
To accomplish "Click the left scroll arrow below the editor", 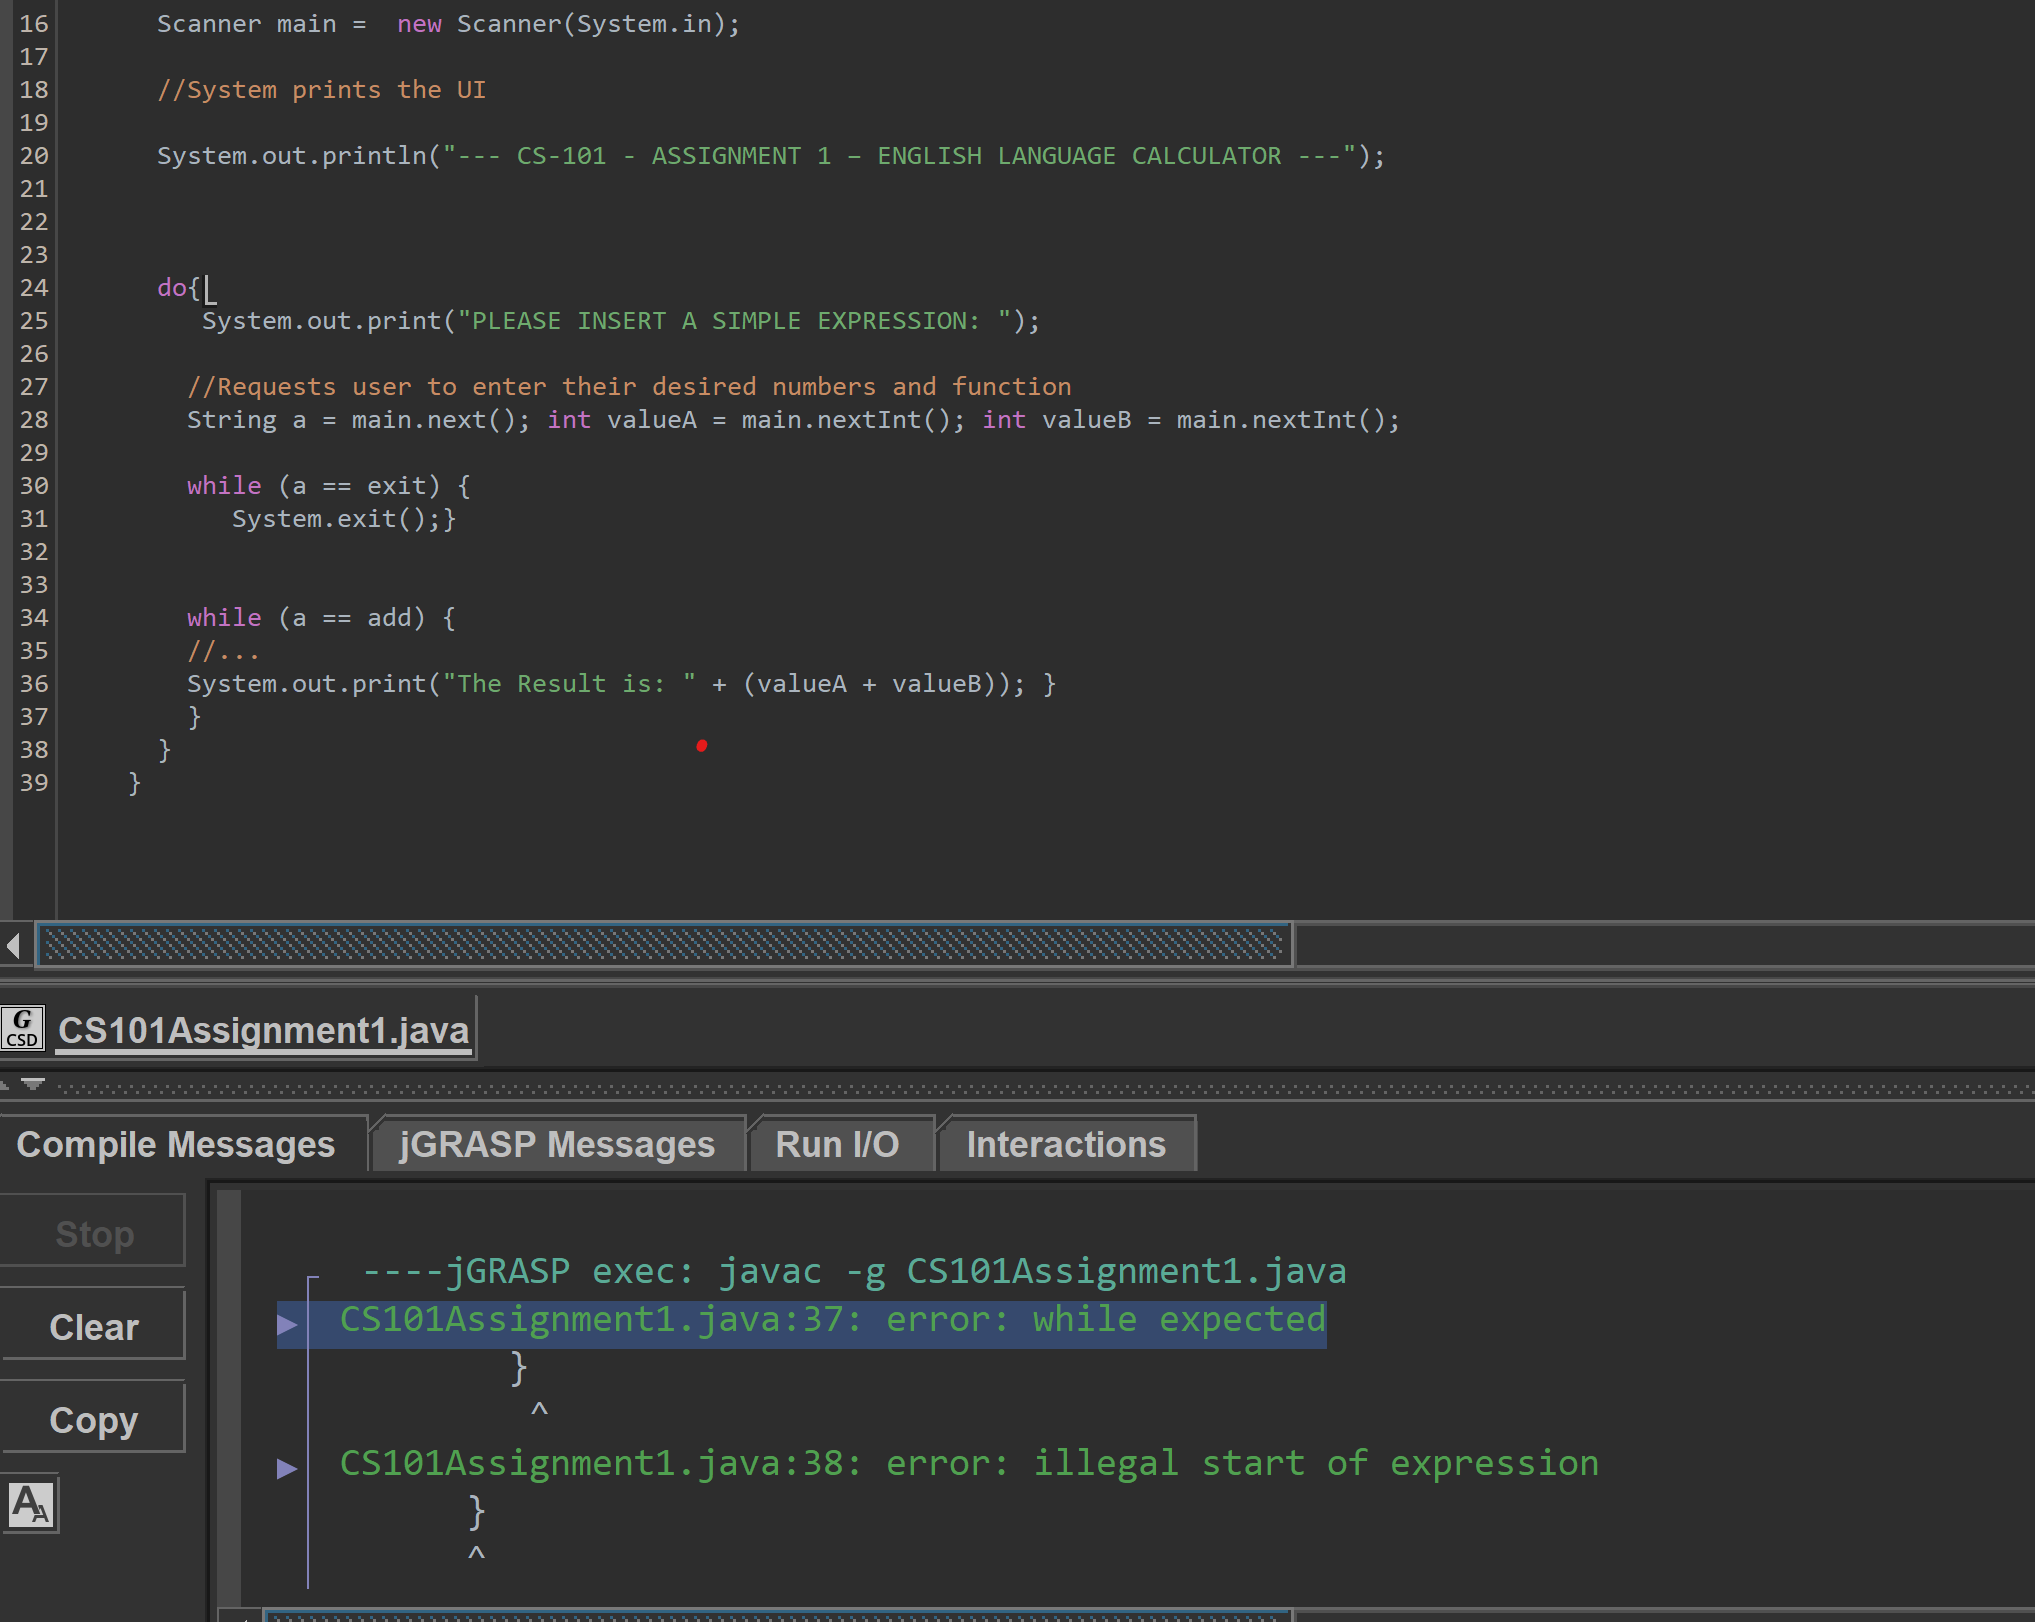I will (13, 944).
